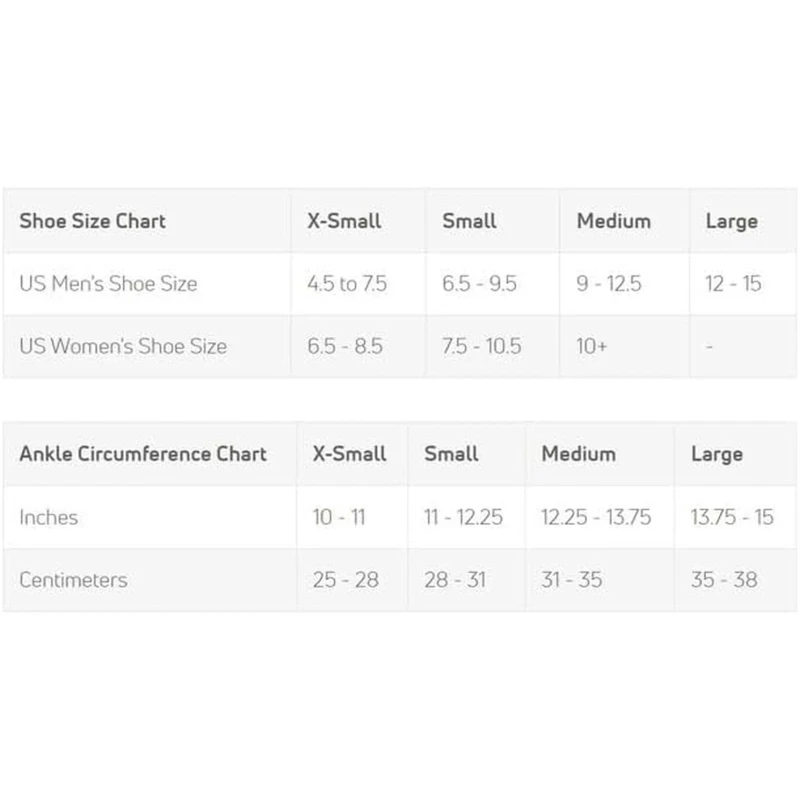This screenshot has width=800, height=800.
Task: Click X-Small column header in Shoe Size Chart
Action: [344, 221]
